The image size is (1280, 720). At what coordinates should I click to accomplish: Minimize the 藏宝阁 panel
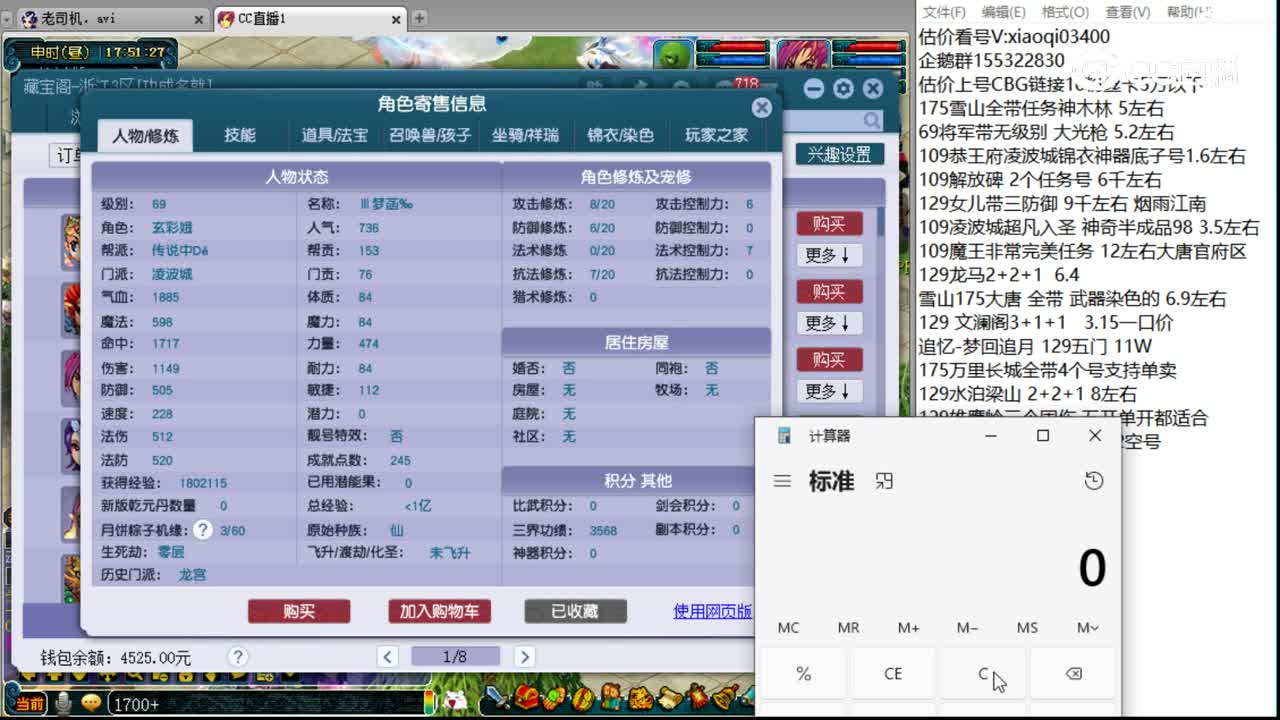click(x=813, y=89)
